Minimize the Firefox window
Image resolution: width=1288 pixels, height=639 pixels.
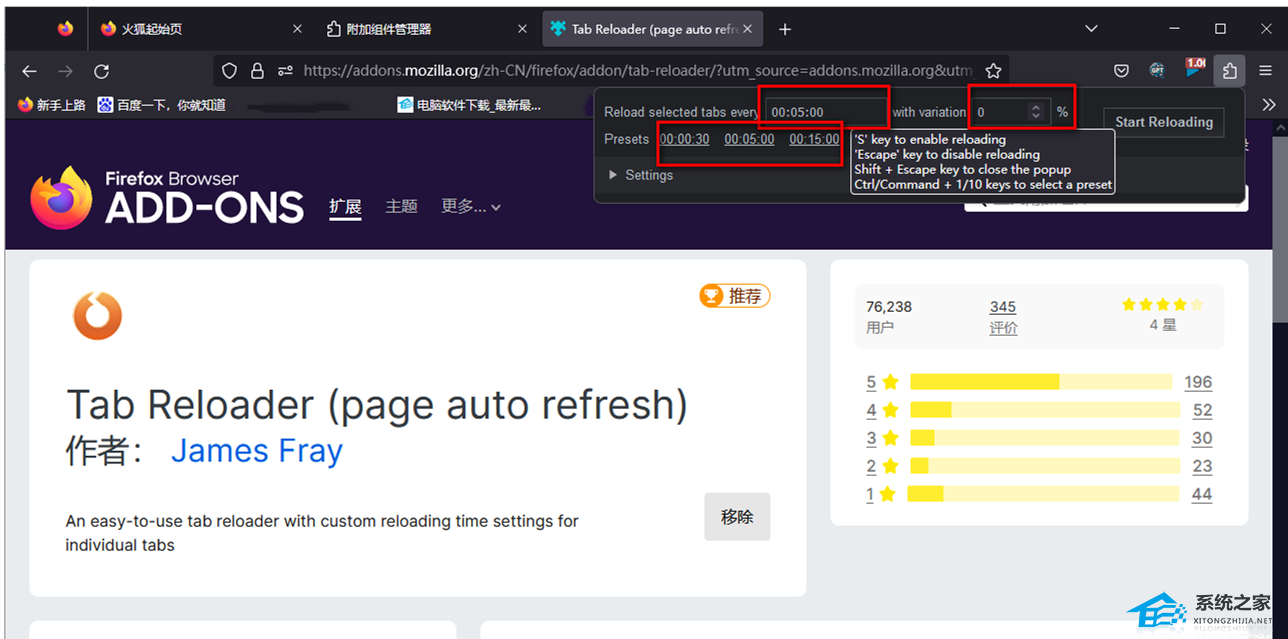point(1175,29)
